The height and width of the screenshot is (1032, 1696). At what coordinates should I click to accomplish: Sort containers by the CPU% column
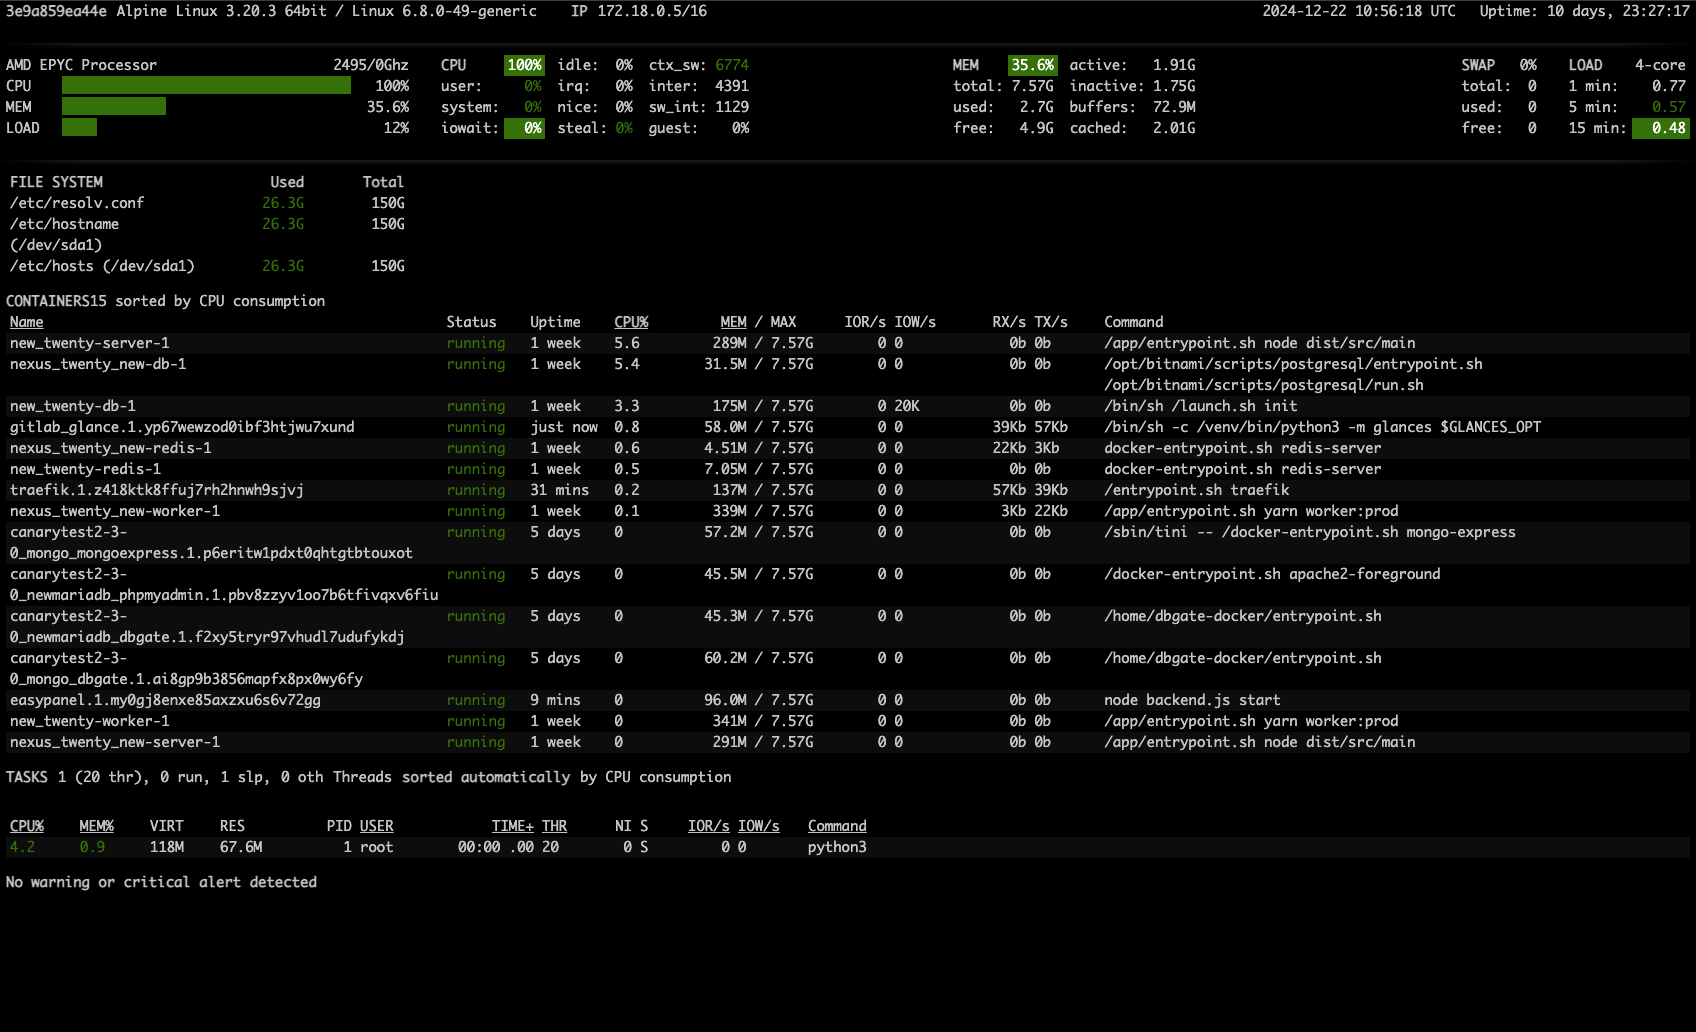630,321
